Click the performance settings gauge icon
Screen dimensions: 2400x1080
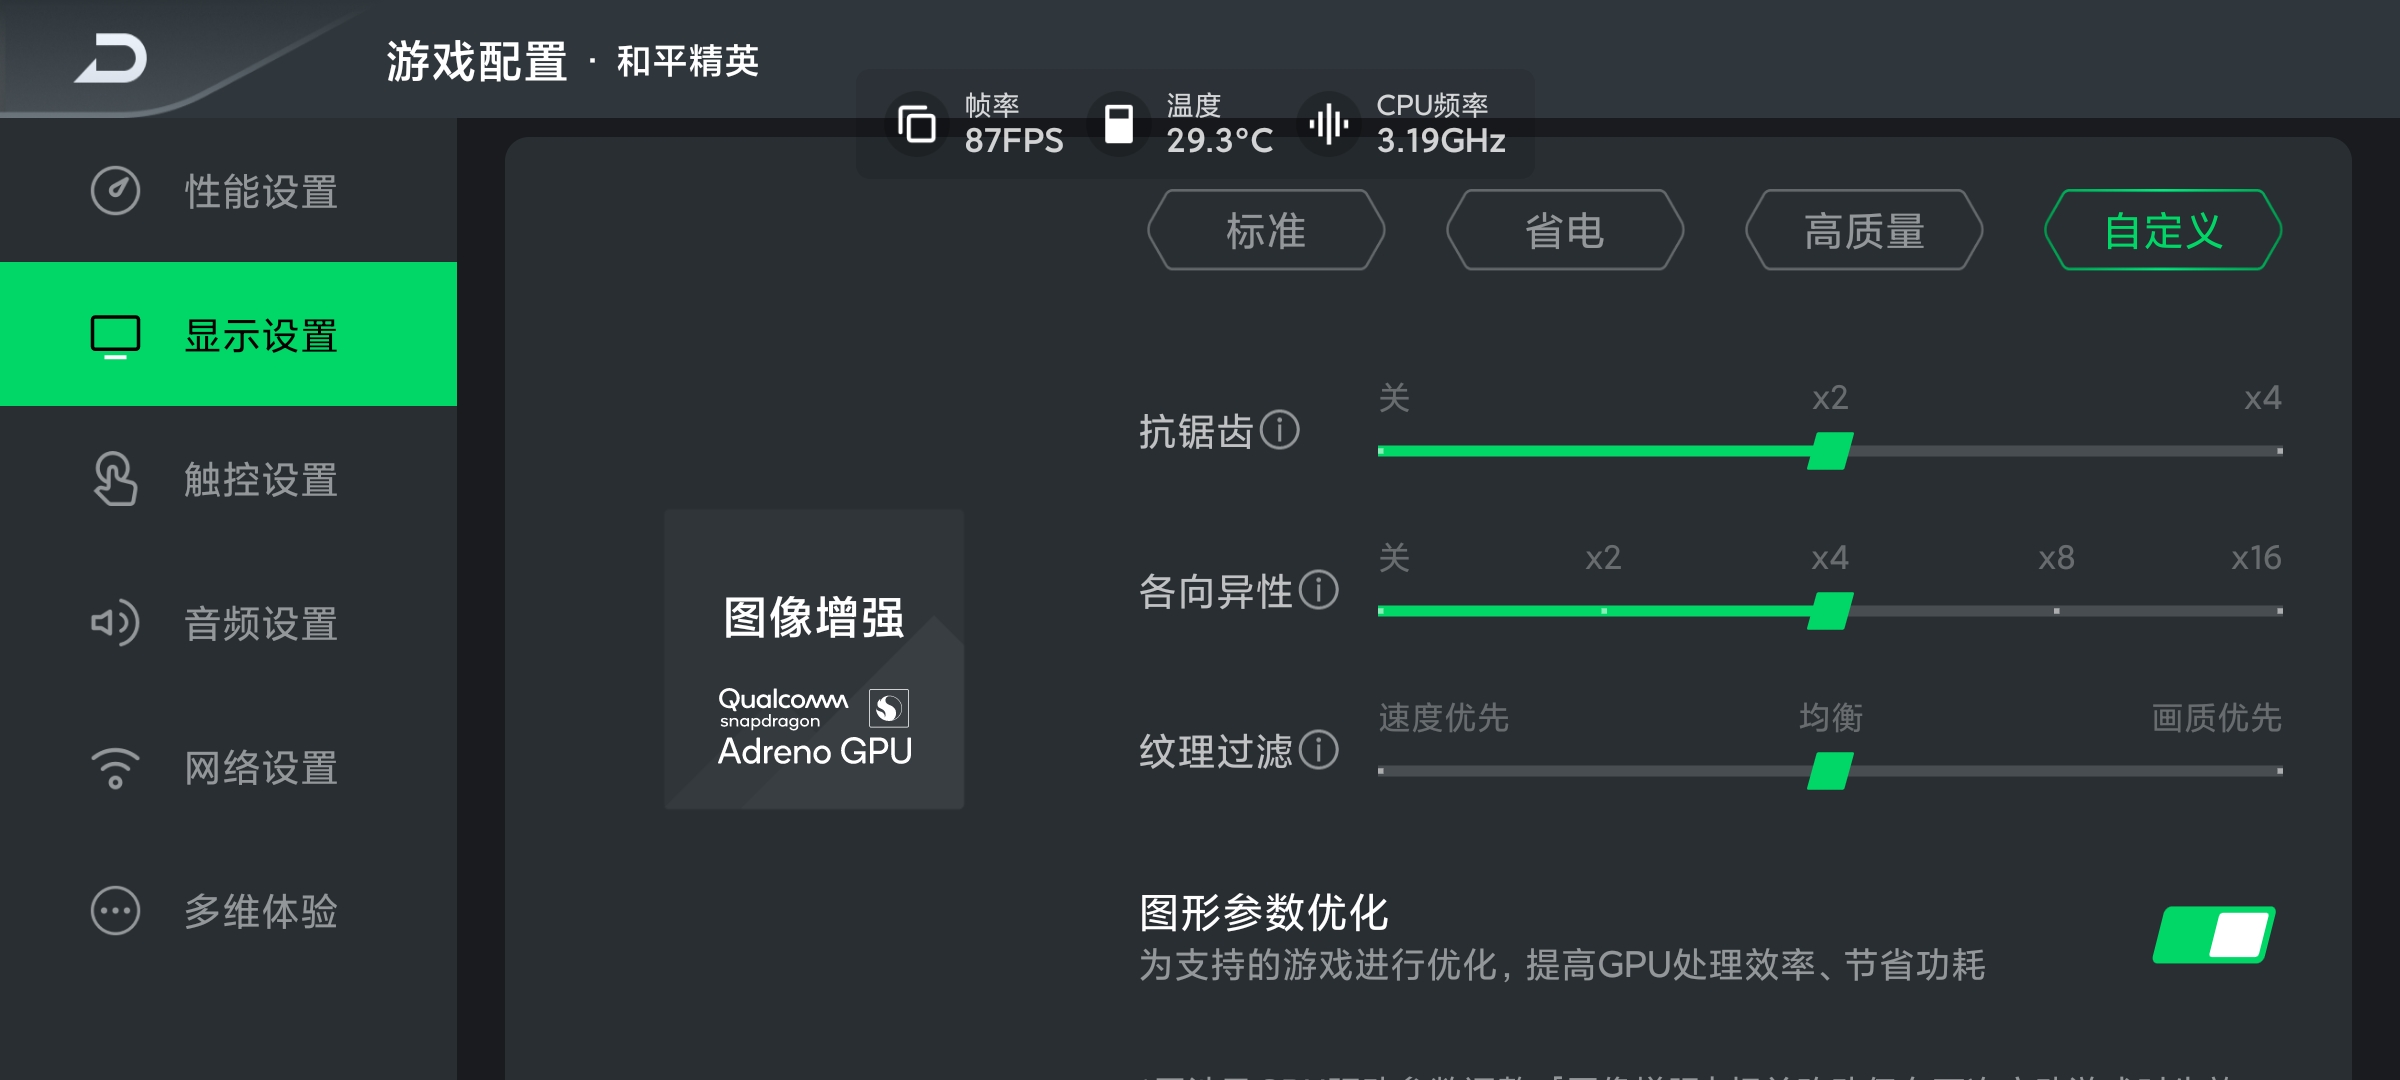coord(116,191)
